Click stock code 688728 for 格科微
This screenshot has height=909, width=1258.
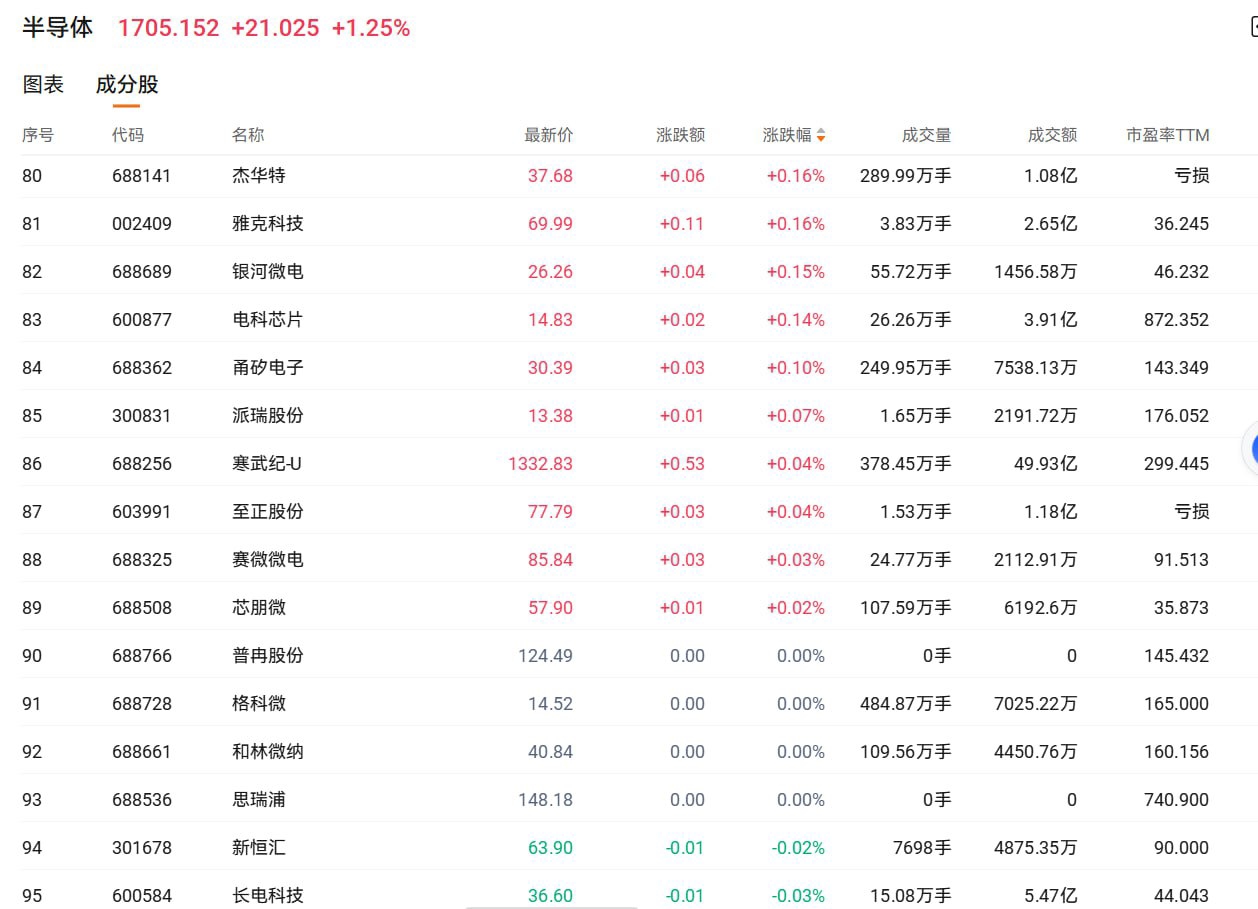pyautogui.click(x=141, y=704)
